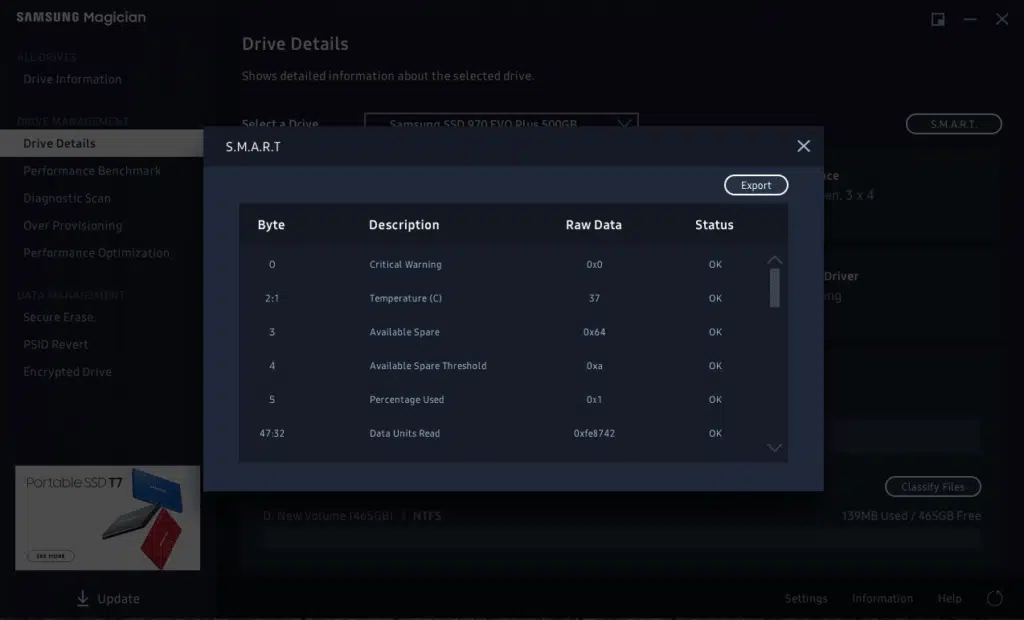
Task: Export the S.M.A.R.T data
Action: tap(756, 185)
